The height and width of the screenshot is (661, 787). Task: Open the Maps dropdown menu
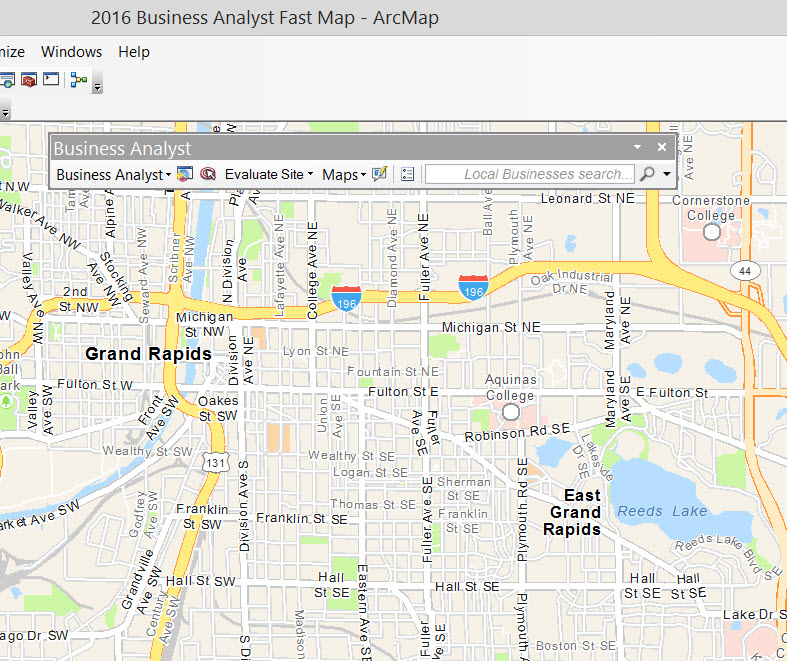pyautogui.click(x=344, y=175)
